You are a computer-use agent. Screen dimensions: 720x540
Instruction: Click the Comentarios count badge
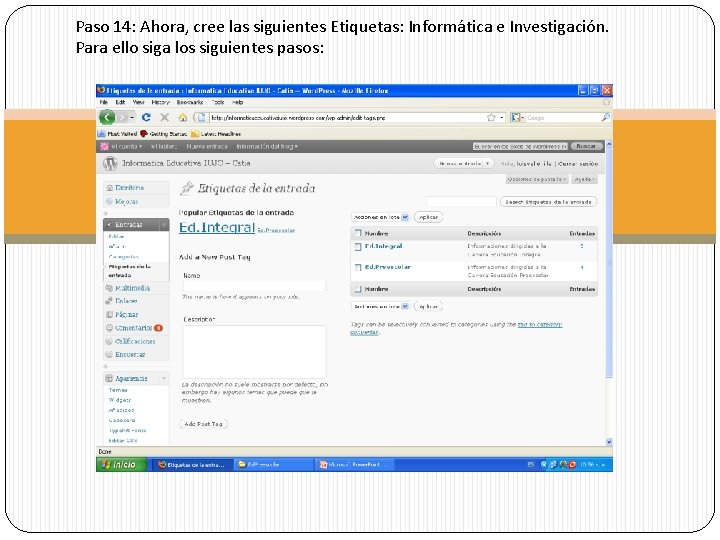[158, 328]
